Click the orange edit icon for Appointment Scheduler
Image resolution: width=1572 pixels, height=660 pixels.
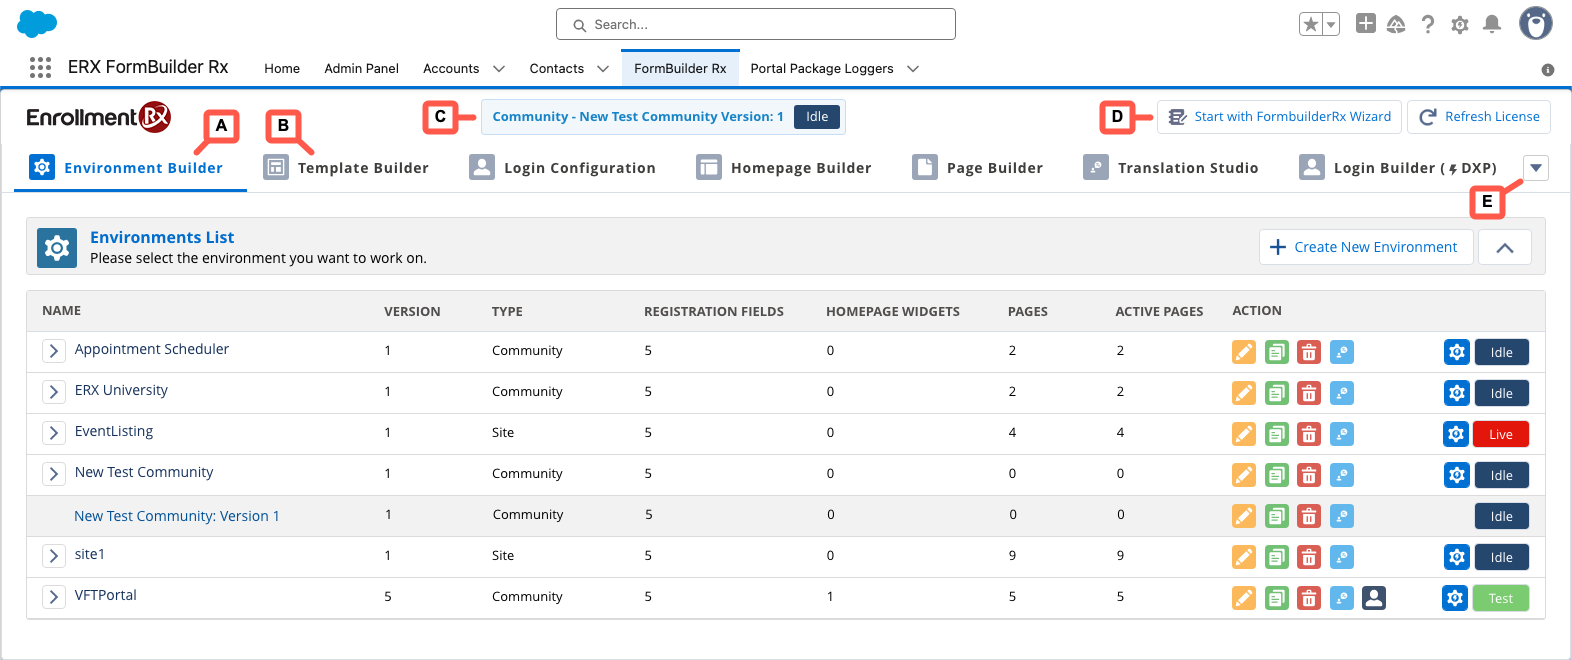(1243, 352)
